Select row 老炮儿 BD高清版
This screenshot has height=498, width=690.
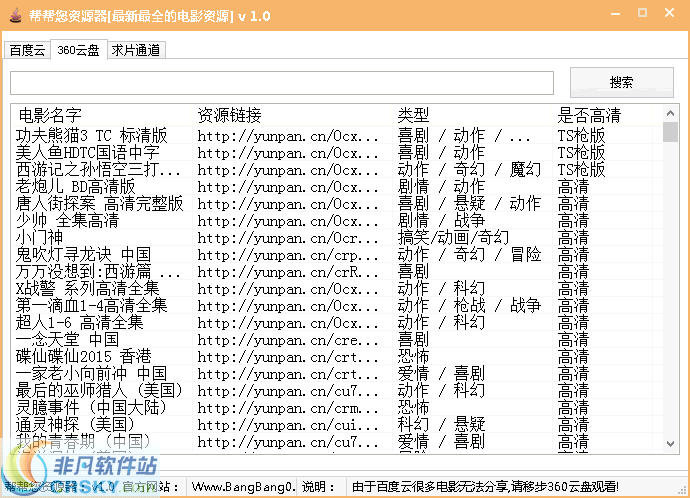click(x=337, y=187)
